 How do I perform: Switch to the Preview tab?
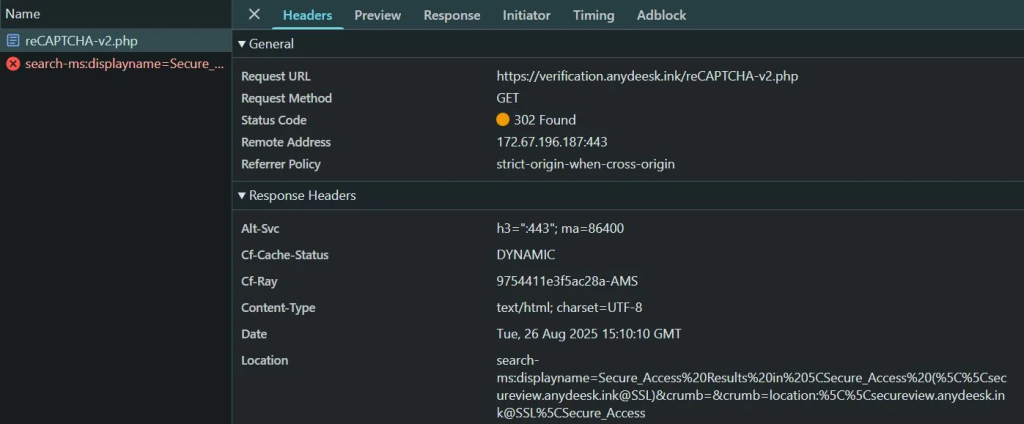click(x=377, y=15)
